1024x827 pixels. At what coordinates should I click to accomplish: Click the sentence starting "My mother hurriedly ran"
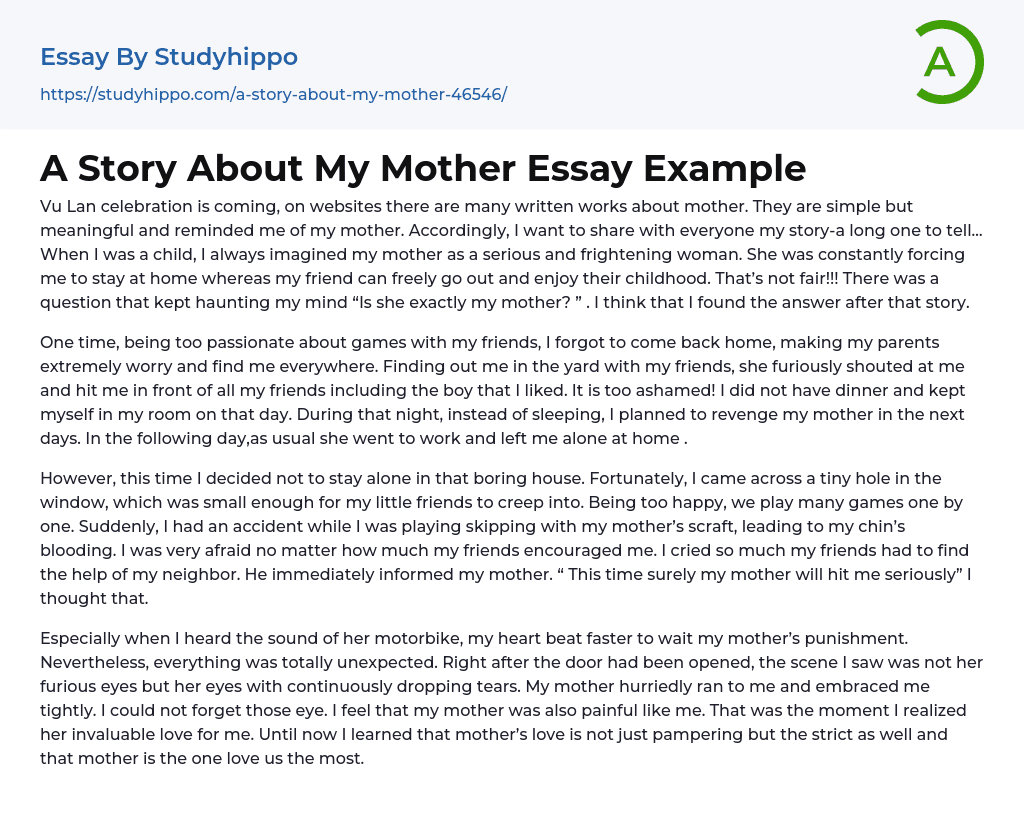coord(700,686)
